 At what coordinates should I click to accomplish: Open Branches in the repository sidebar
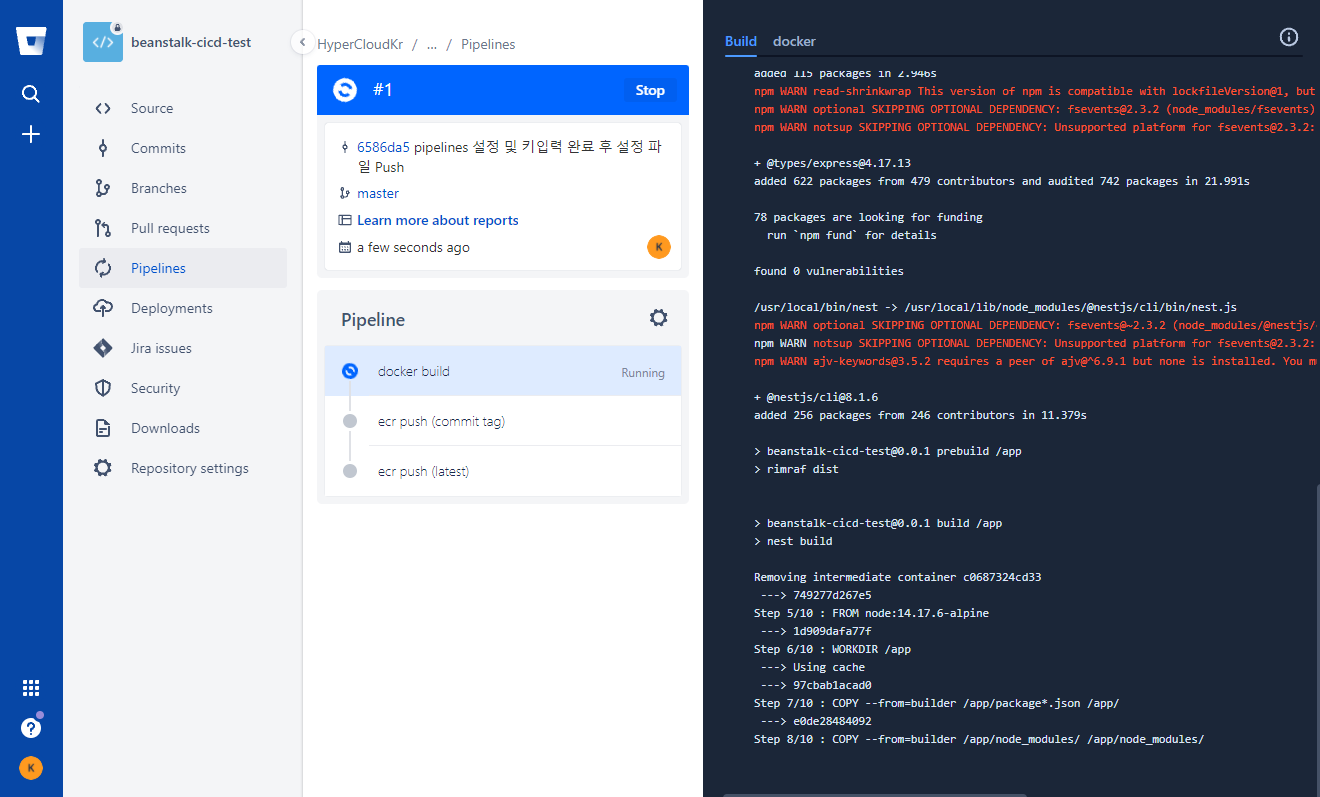pyautogui.click(x=183, y=188)
